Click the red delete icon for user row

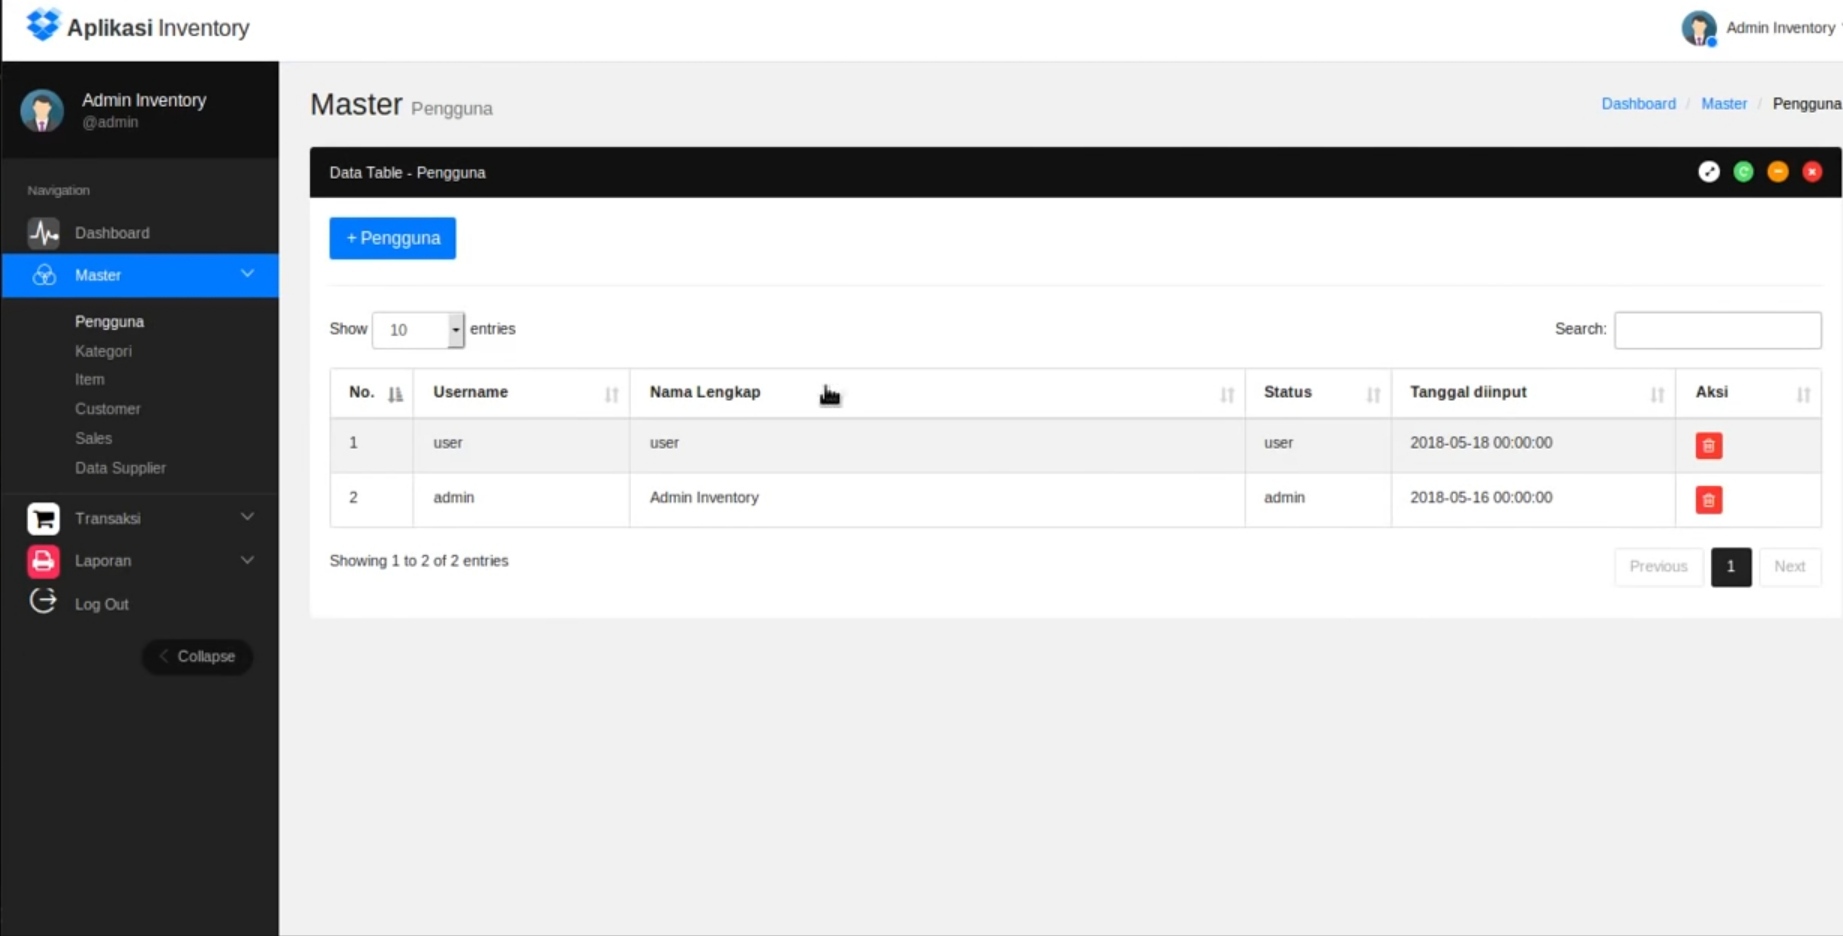pos(1708,446)
